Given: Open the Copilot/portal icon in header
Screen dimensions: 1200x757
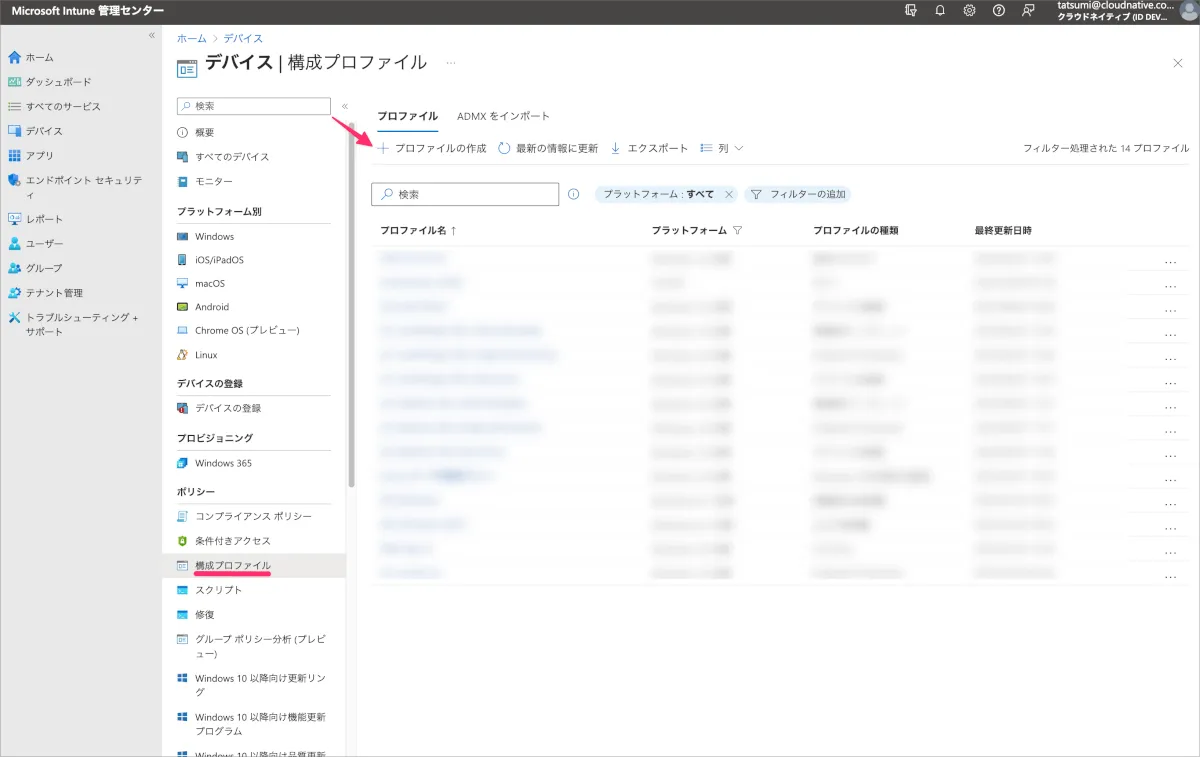Looking at the screenshot, I should click(910, 10).
